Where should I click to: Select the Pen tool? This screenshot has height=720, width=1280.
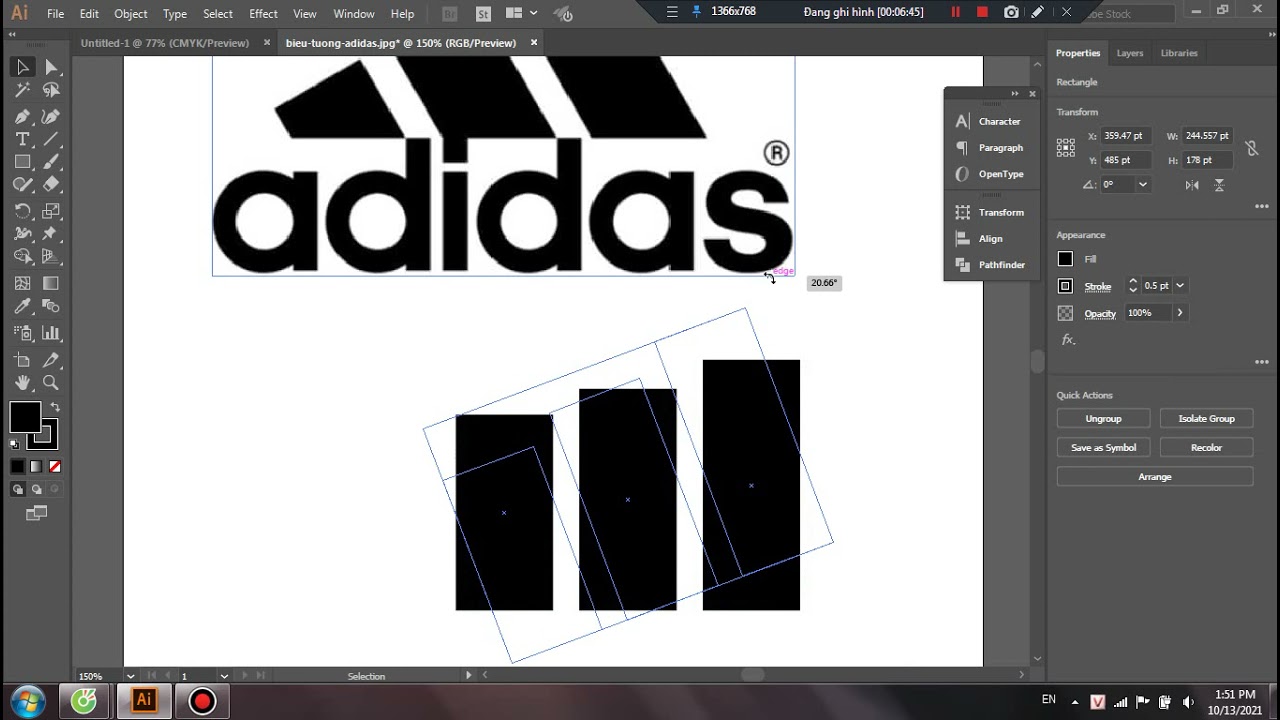click(22, 116)
